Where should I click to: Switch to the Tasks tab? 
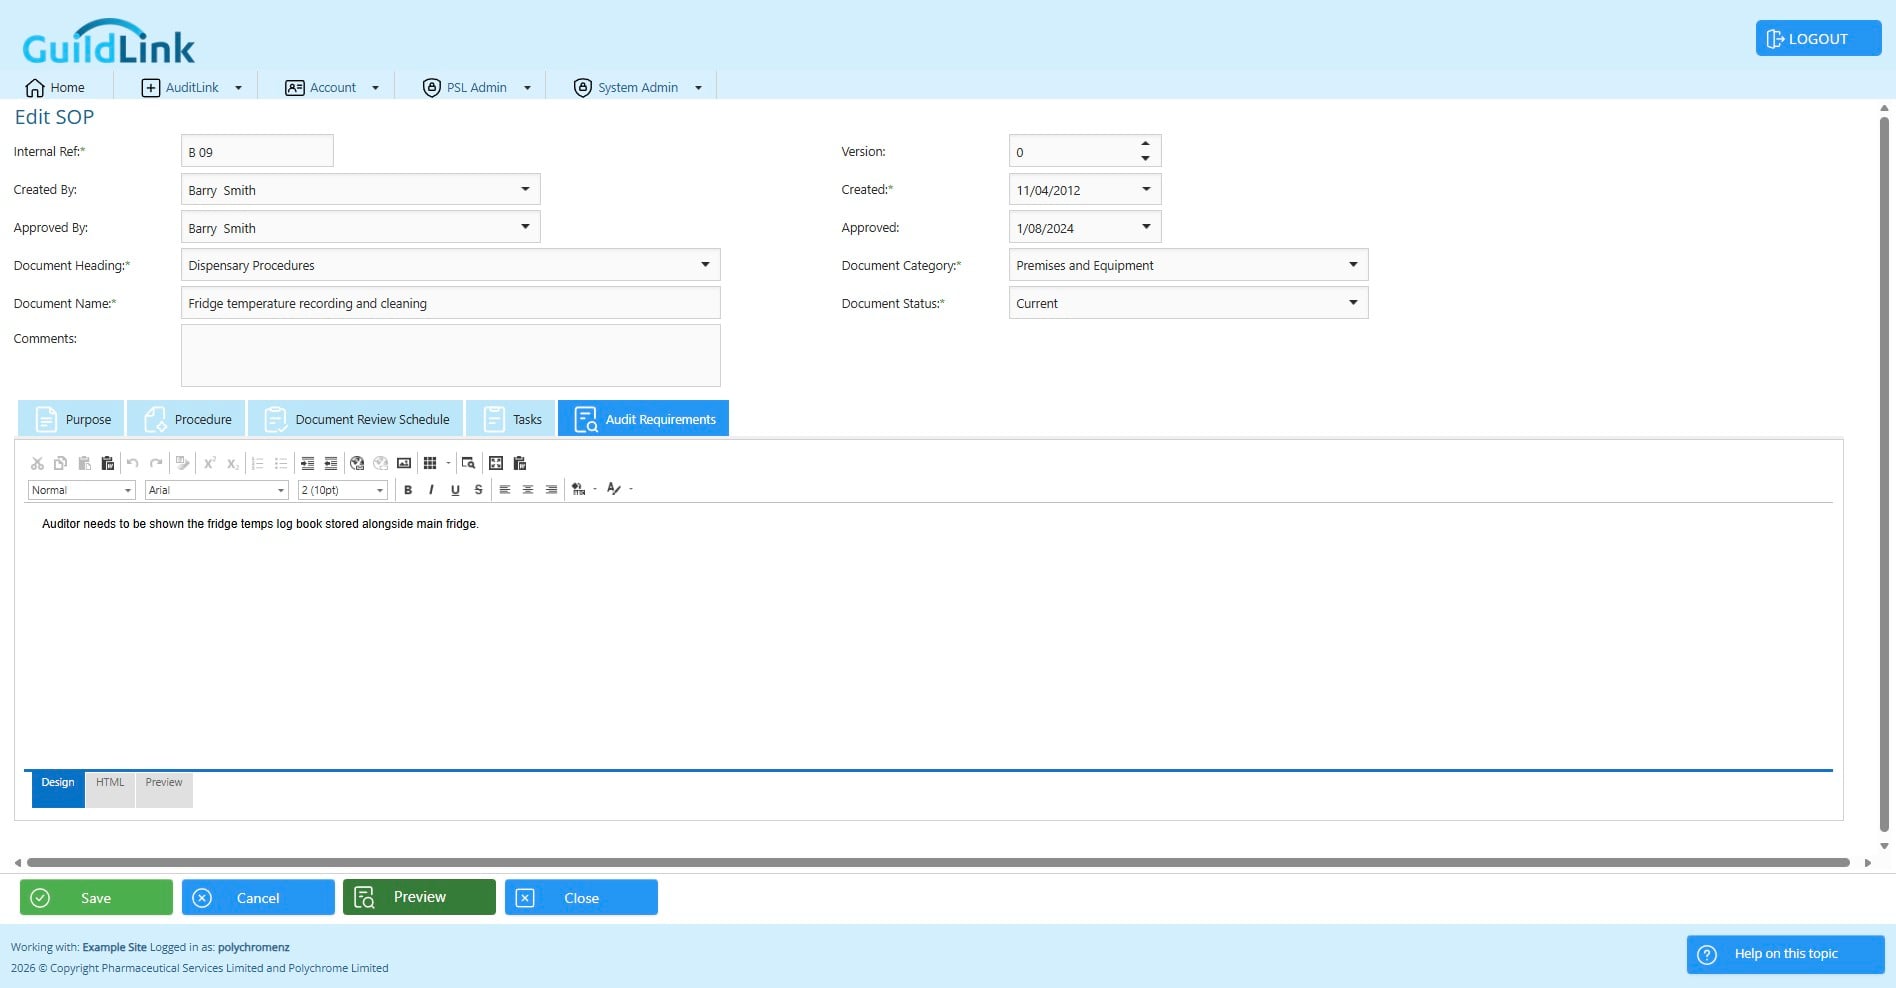point(510,419)
